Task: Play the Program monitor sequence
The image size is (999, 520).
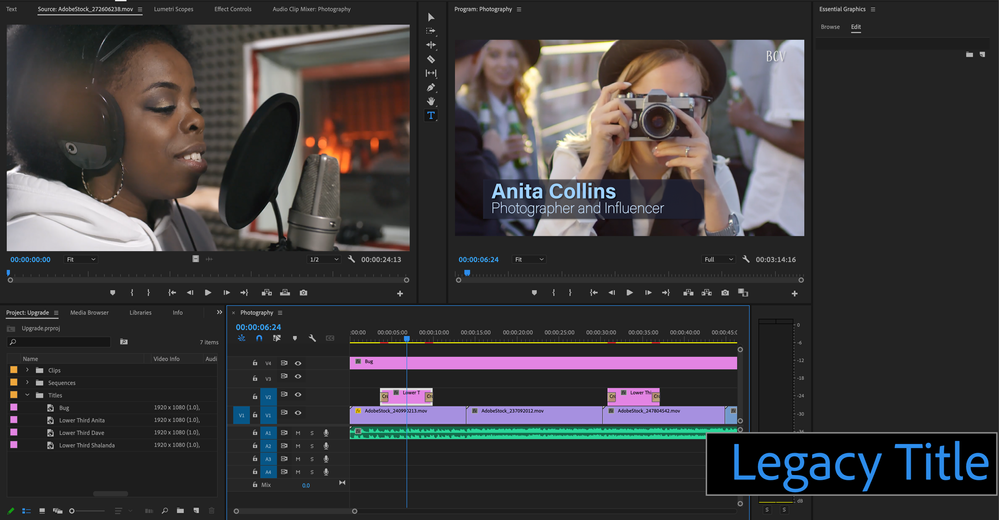Action: coord(629,293)
